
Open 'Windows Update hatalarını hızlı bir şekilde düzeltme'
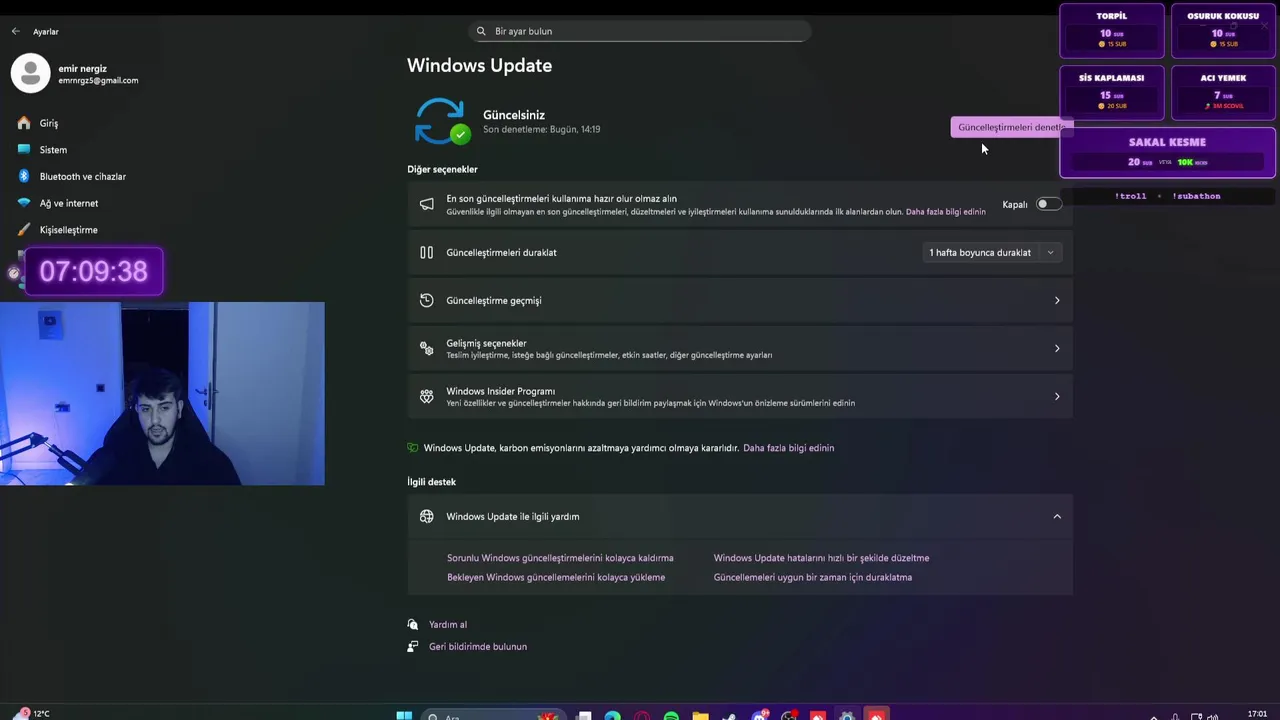tap(821, 558)
